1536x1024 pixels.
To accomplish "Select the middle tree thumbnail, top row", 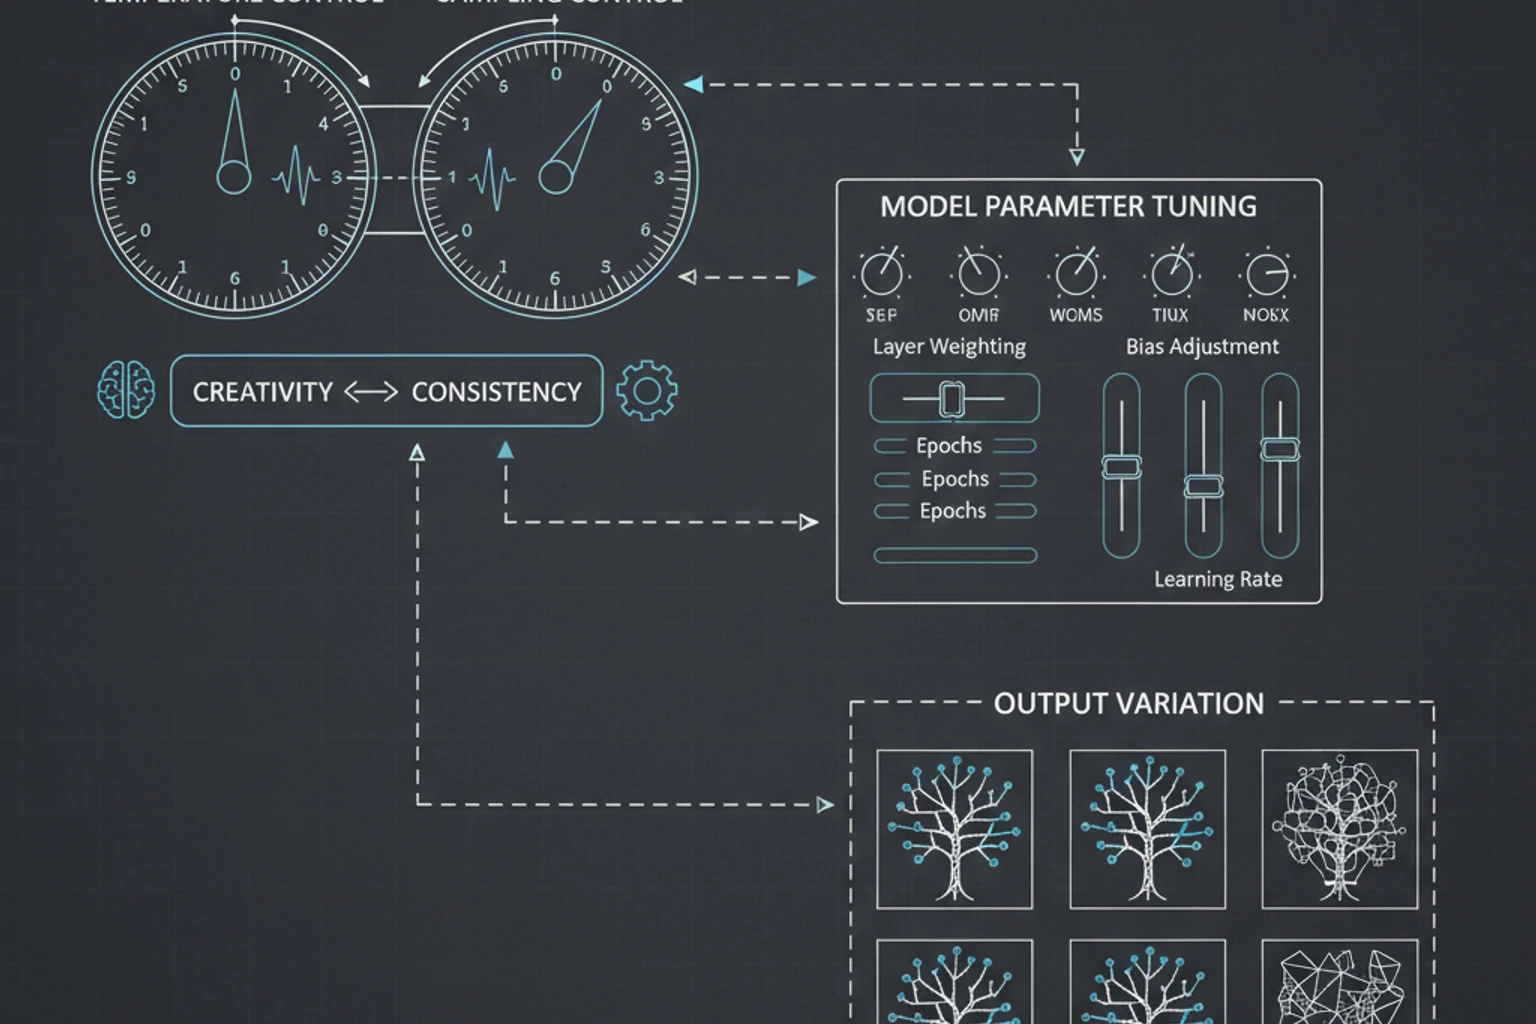I will point(1147,829).
